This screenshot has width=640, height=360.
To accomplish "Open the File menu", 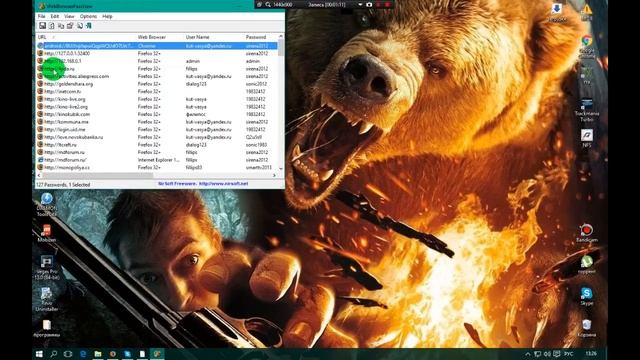I will (41, 16).
